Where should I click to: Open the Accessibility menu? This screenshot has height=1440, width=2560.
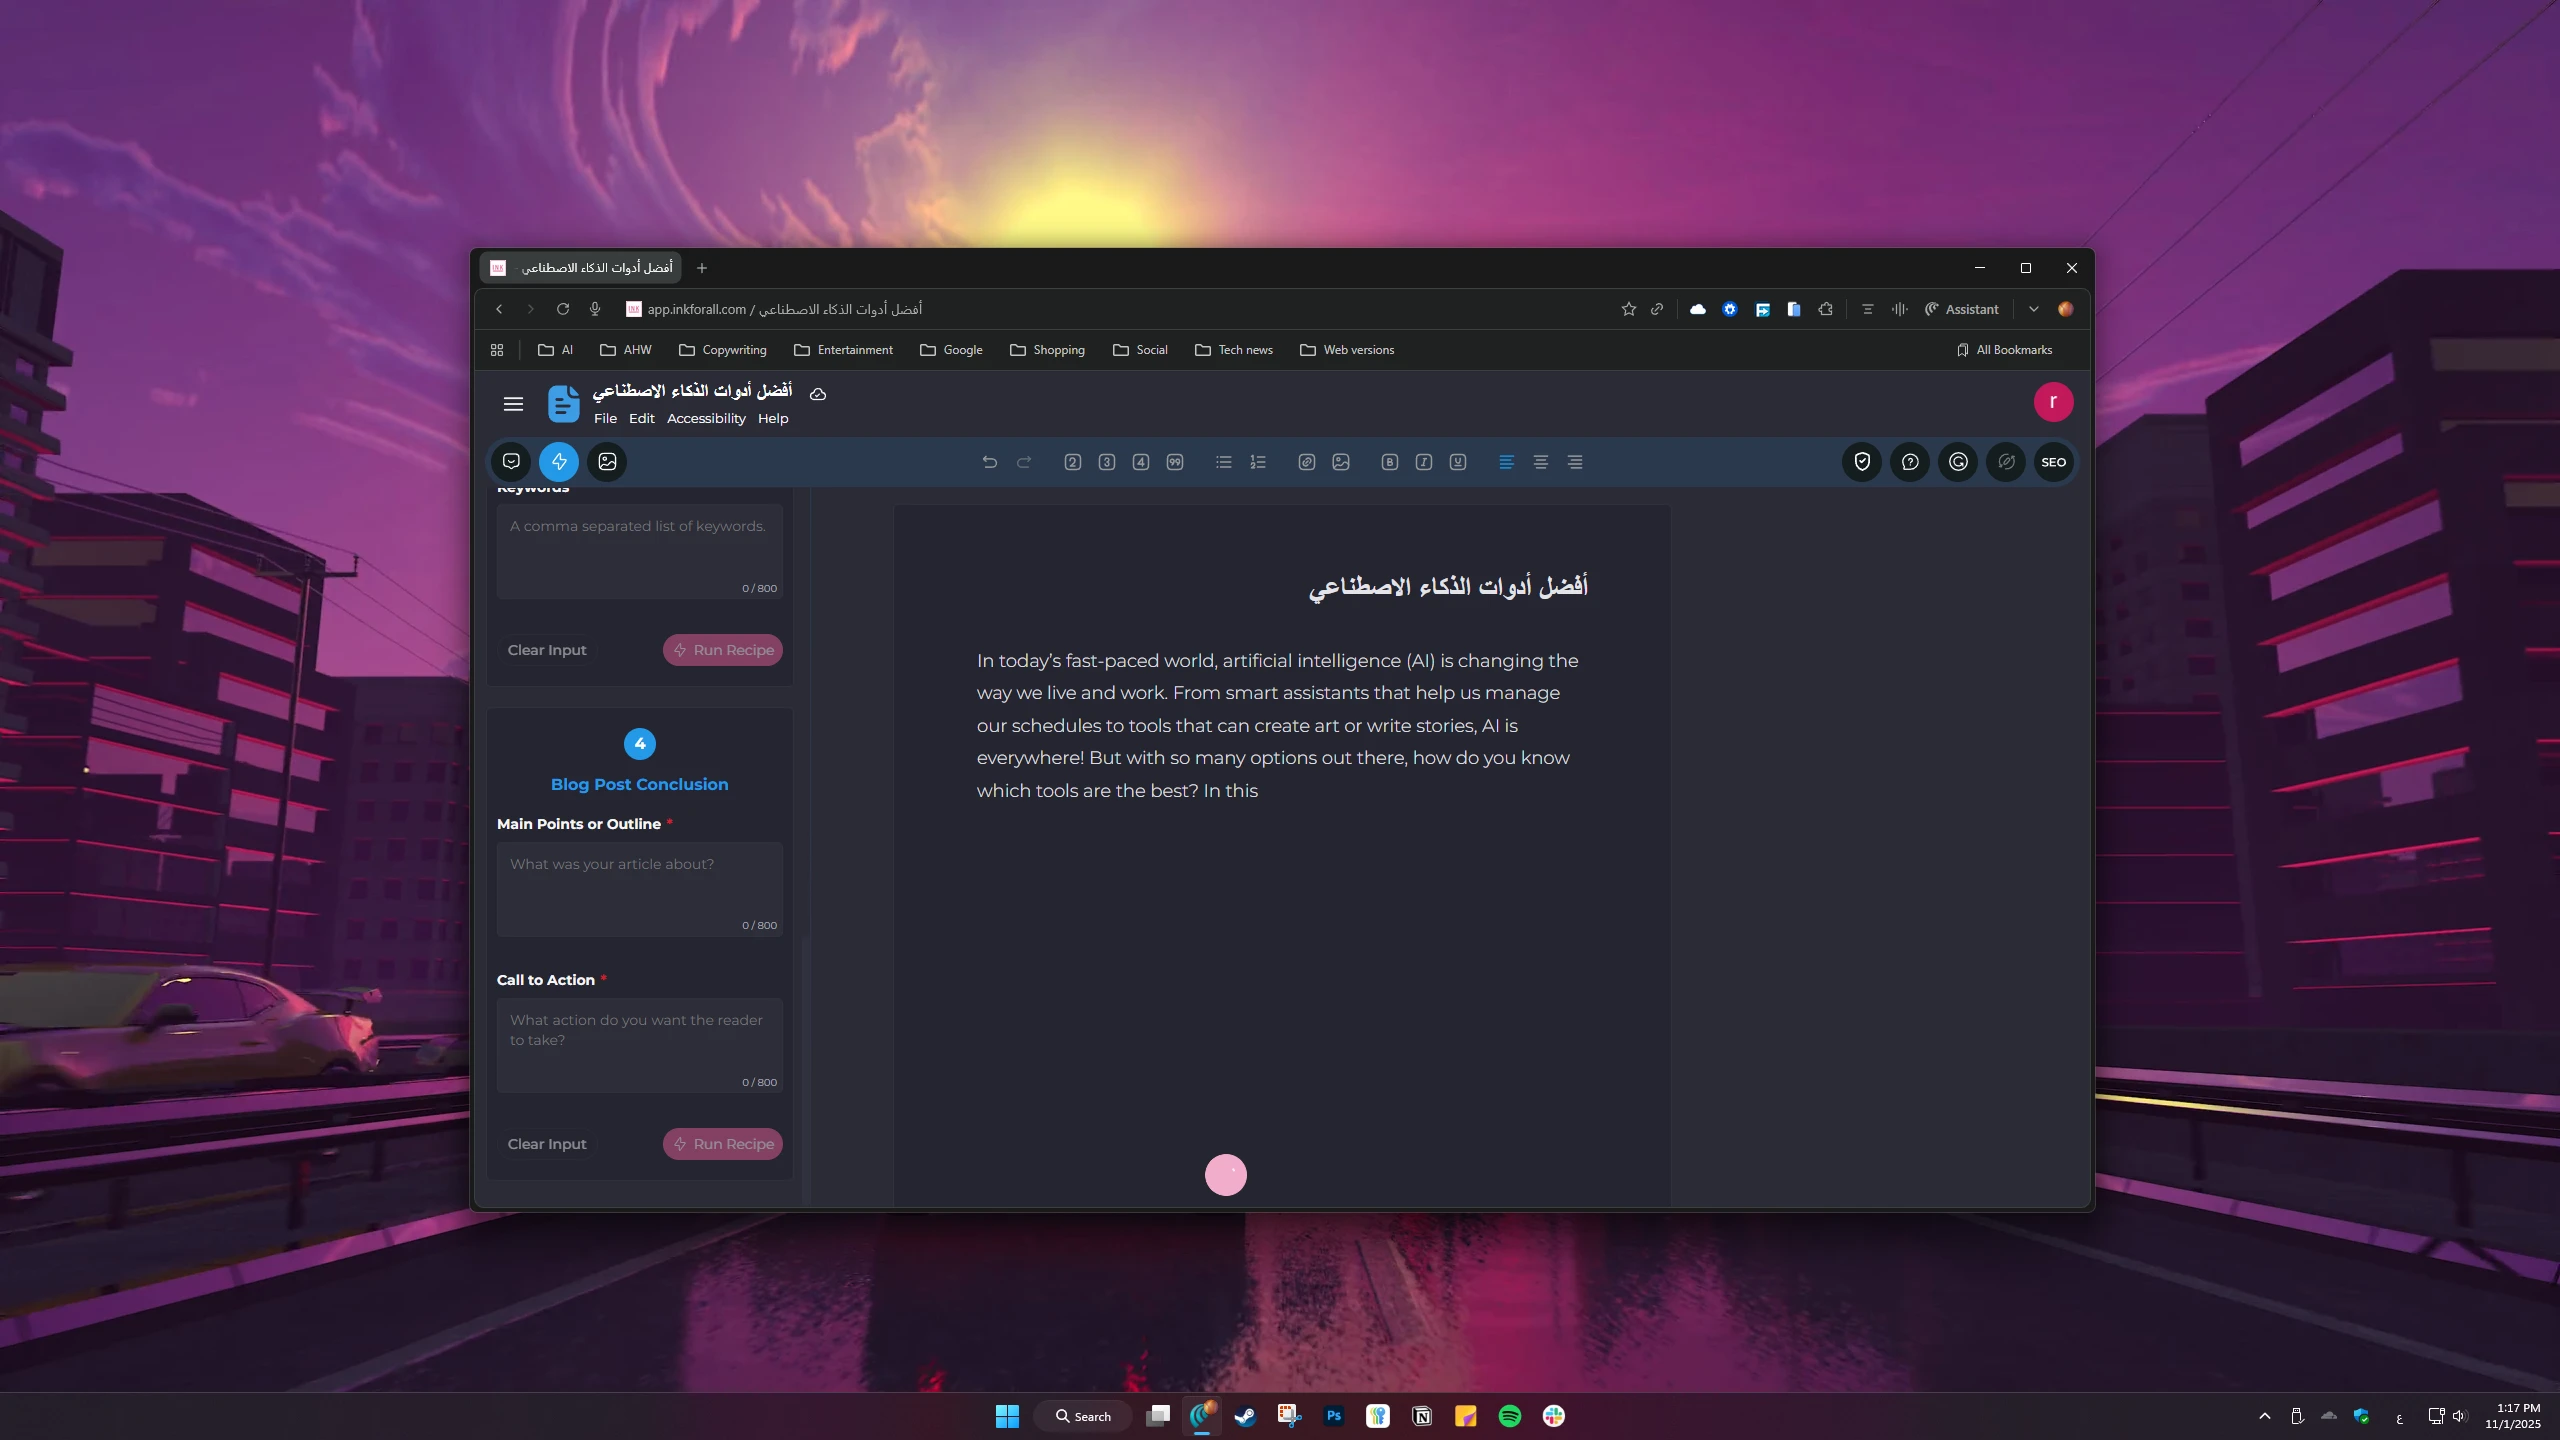click(x=706, y=419)
